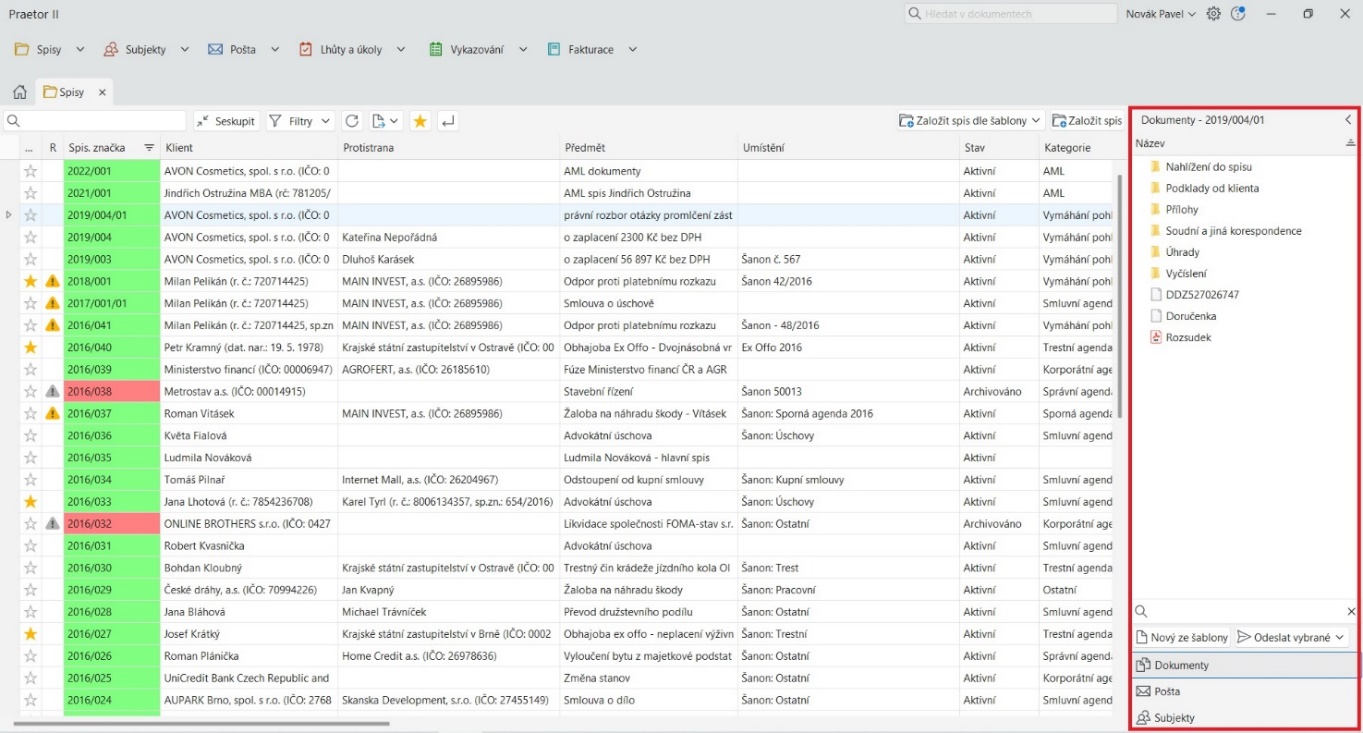Collapse the Dokumenty side panel

[1347, 120]
